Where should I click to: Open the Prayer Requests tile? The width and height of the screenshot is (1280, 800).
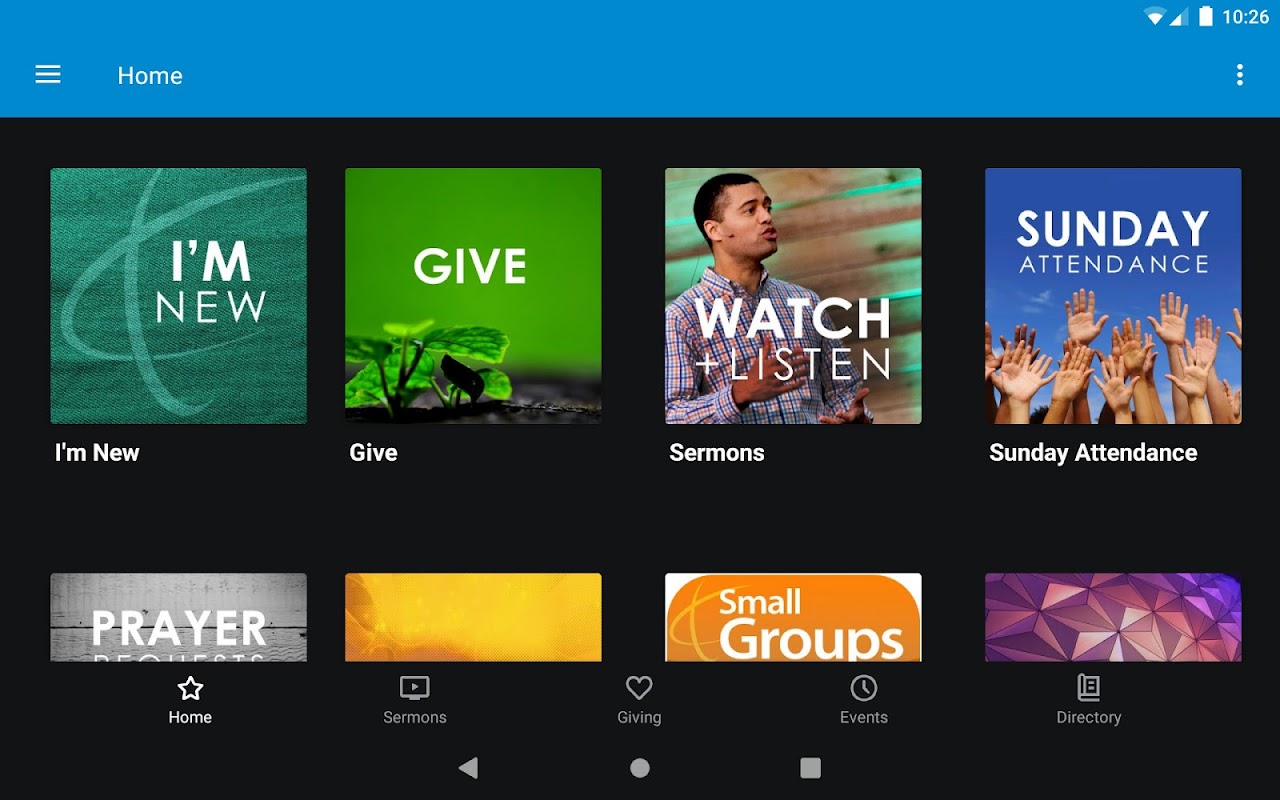(x=179, y=617)
